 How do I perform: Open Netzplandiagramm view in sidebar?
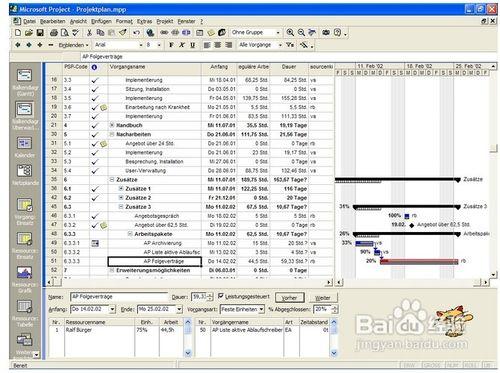point(25,175)
